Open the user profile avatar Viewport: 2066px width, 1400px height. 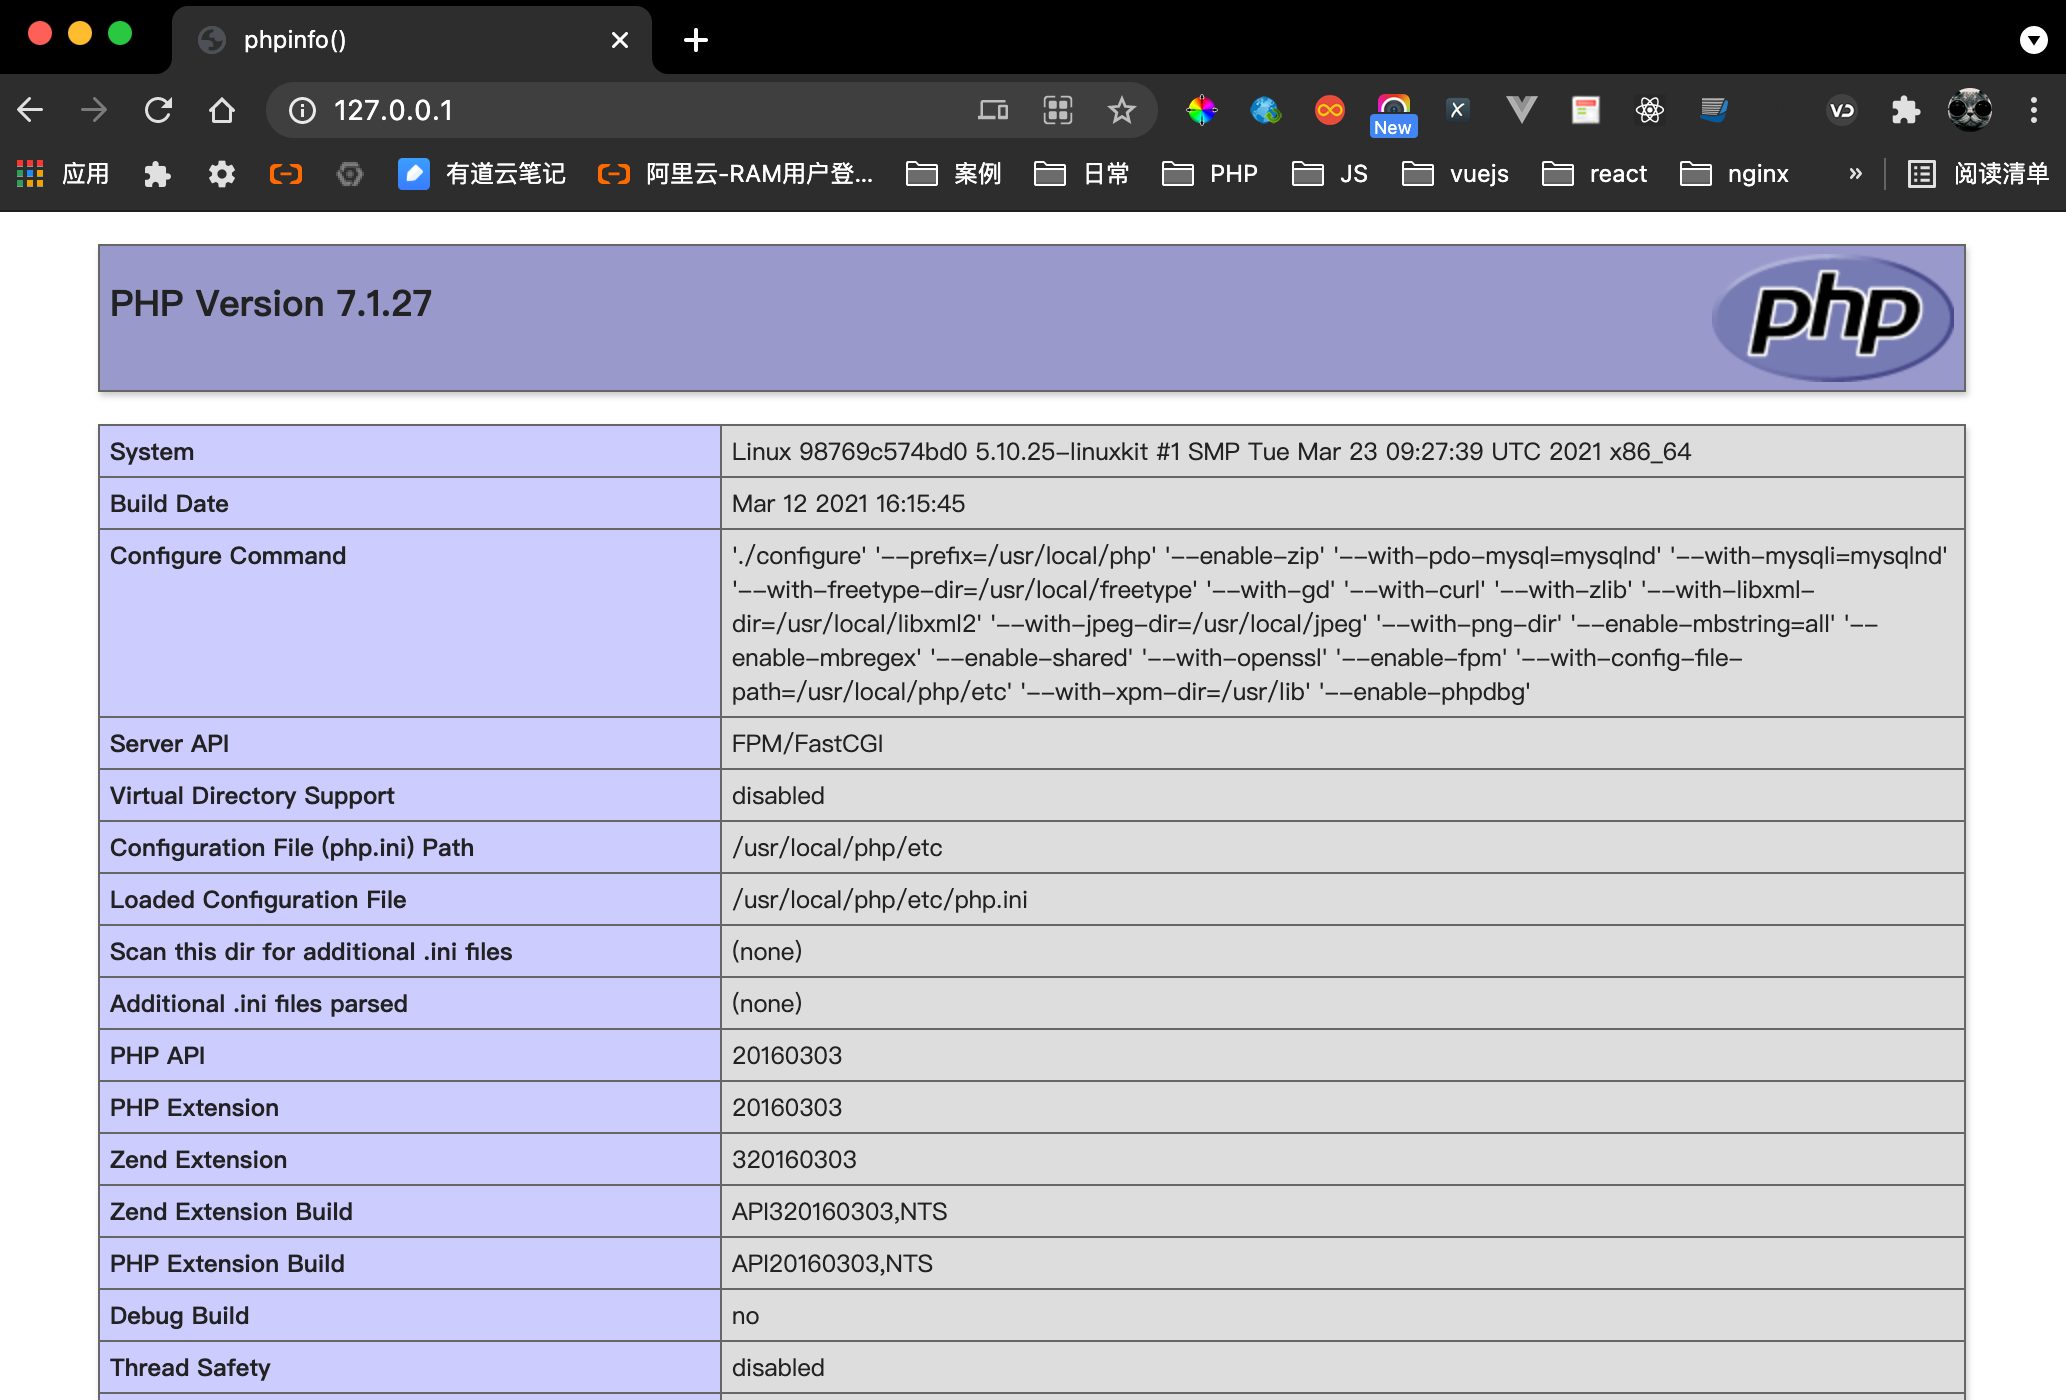pos(1970,110)
